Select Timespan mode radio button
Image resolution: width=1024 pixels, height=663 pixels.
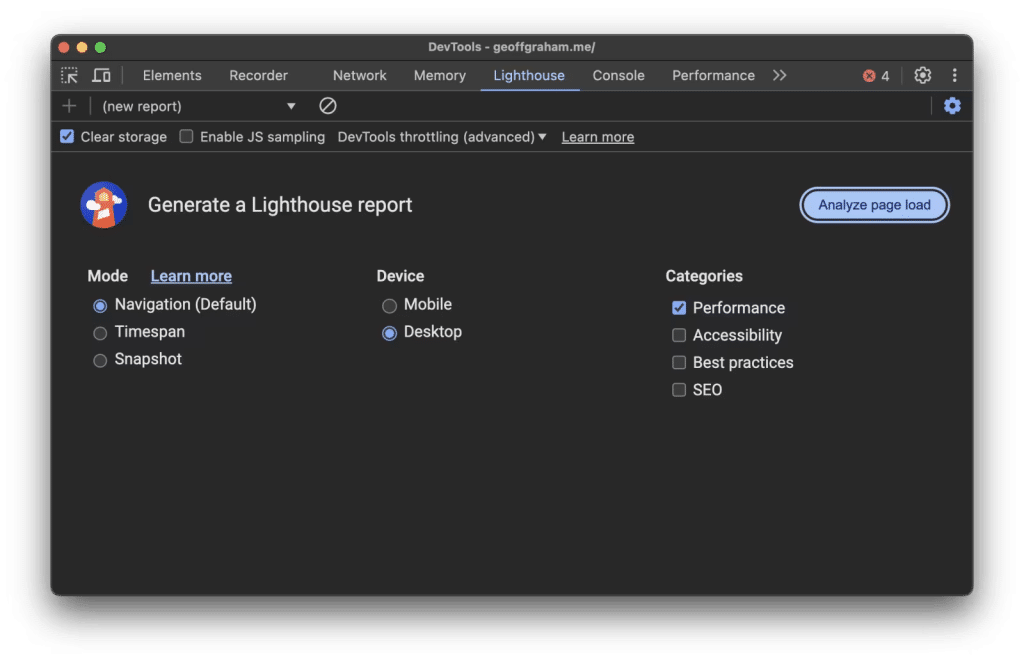(x=100, y=333)
